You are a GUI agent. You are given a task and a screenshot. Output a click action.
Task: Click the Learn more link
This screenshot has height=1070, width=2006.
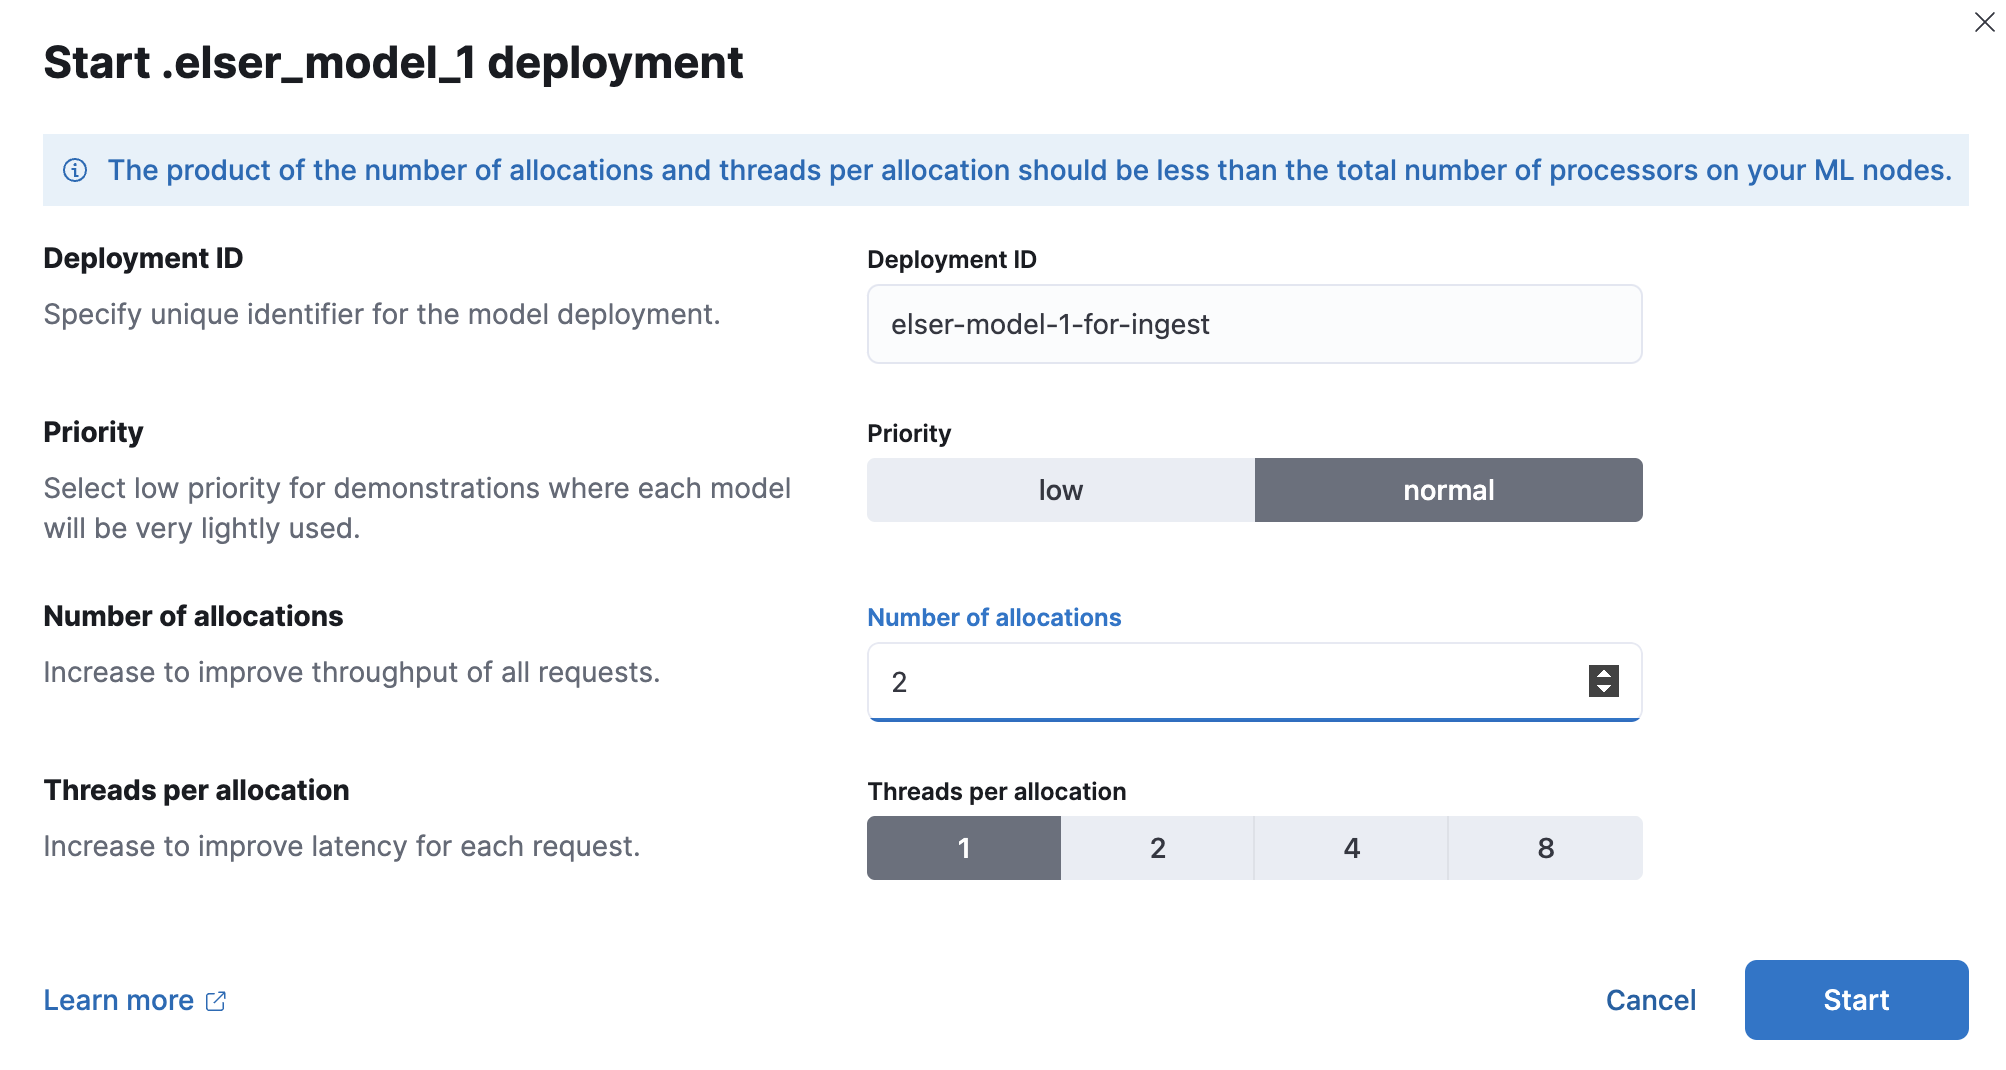[x=119, y=1000]
